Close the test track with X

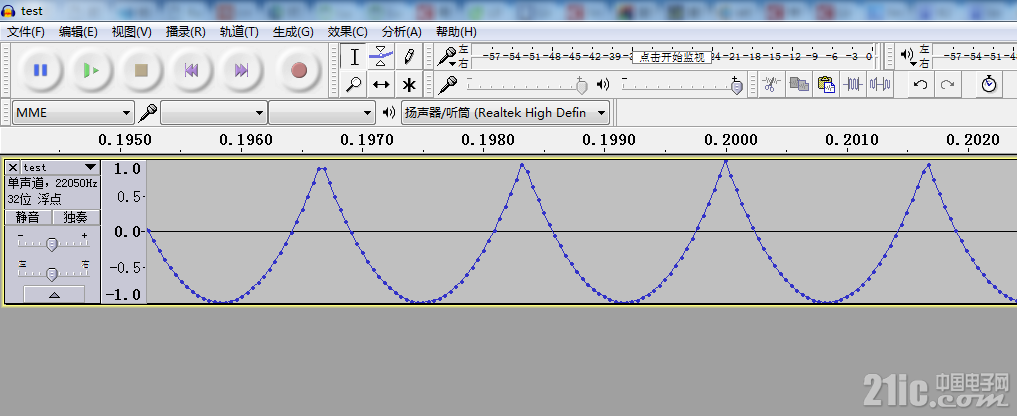tap(13, 167)
